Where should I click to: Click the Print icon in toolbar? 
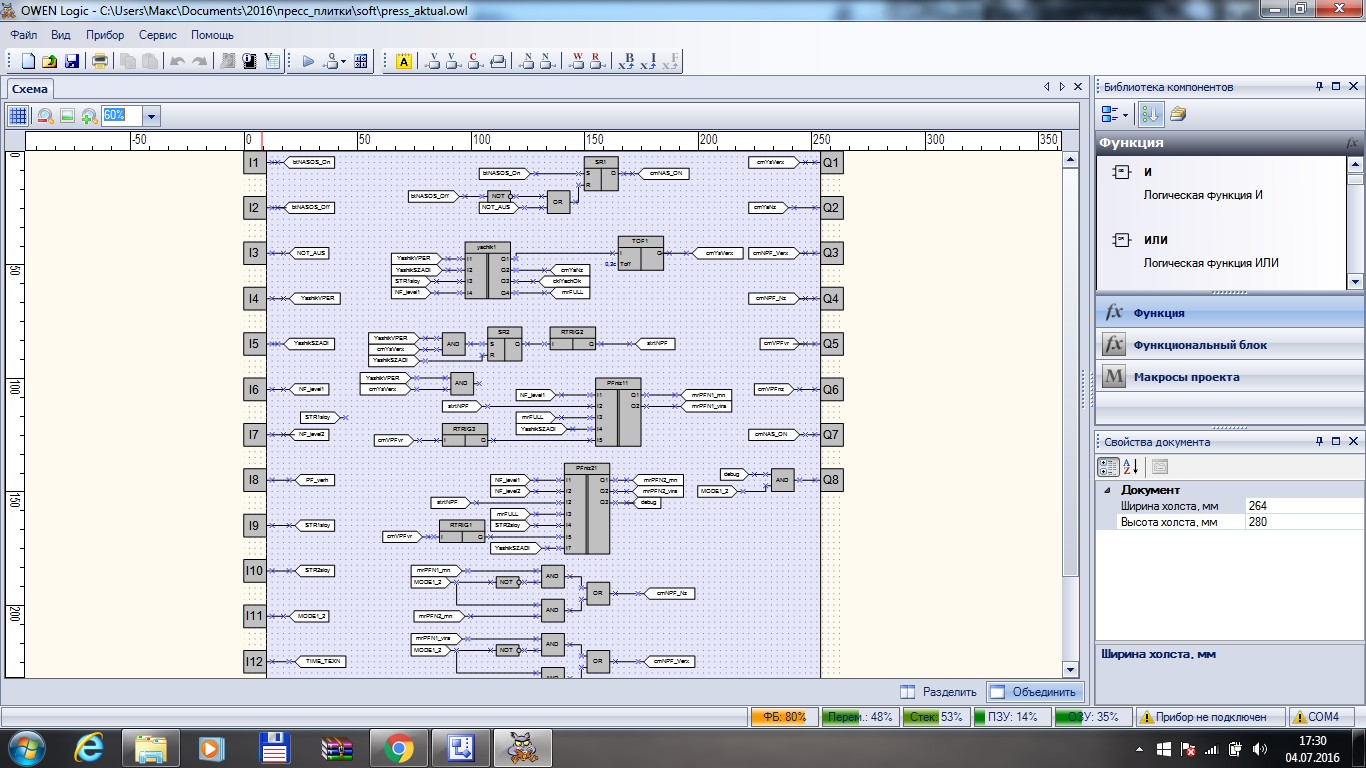coord(100,62)
